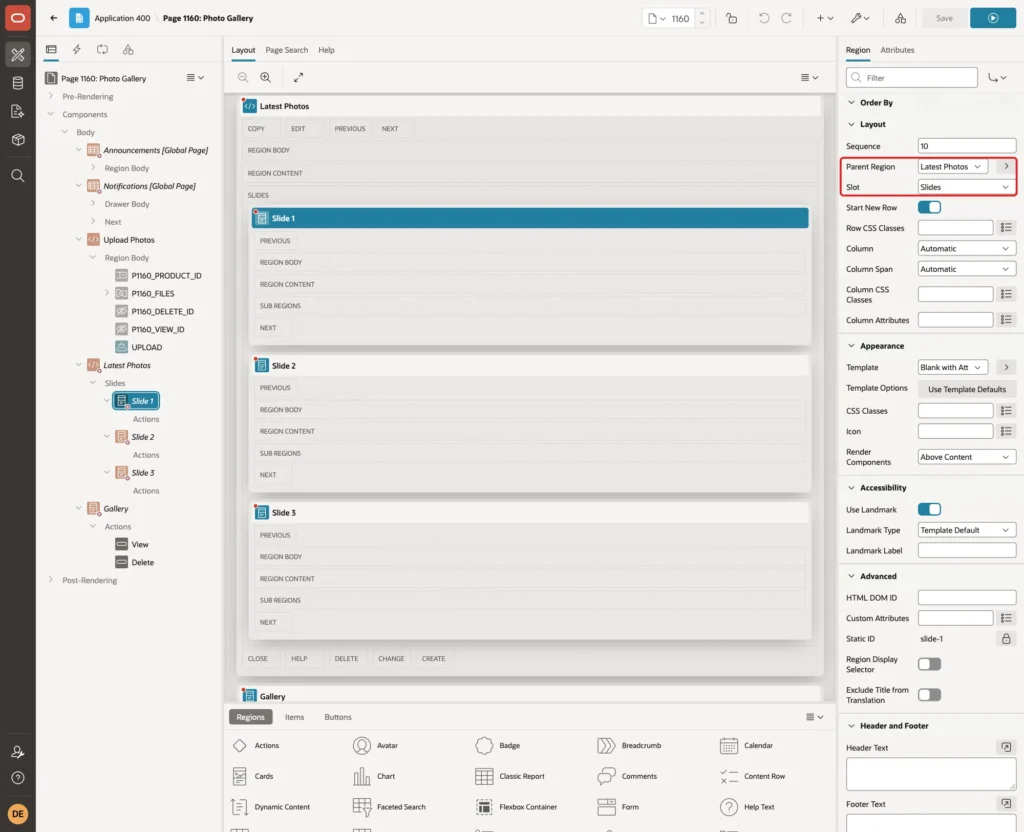
Task: Click the Use Template Defaults button
Action: coord(967,389)
